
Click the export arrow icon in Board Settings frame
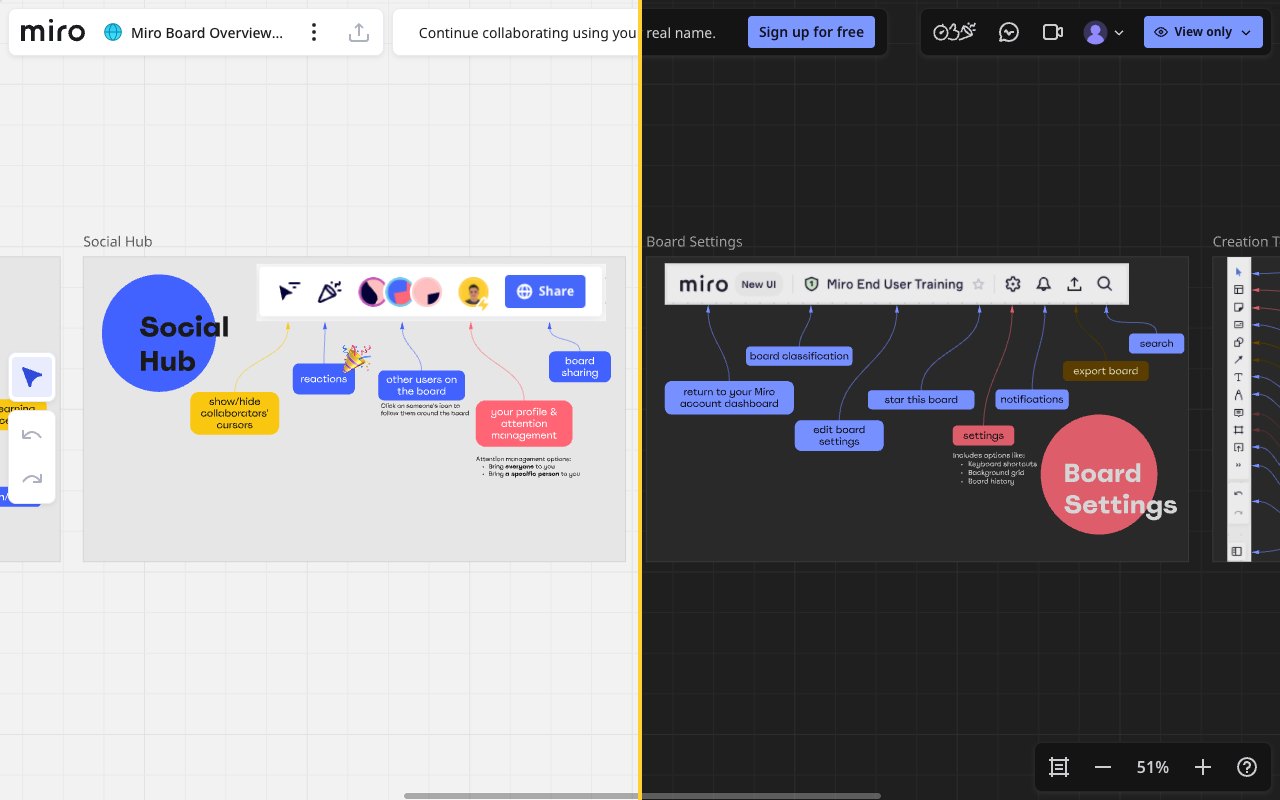click(x=1074, y=284)
